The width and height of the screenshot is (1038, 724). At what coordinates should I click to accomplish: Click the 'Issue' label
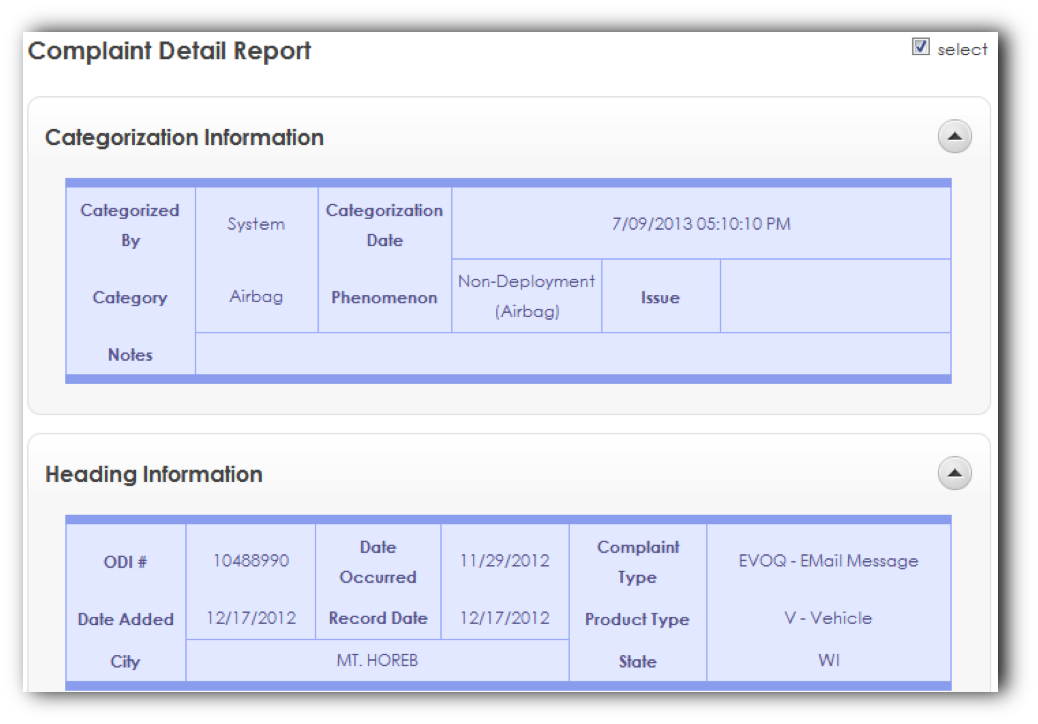(660, 298)
